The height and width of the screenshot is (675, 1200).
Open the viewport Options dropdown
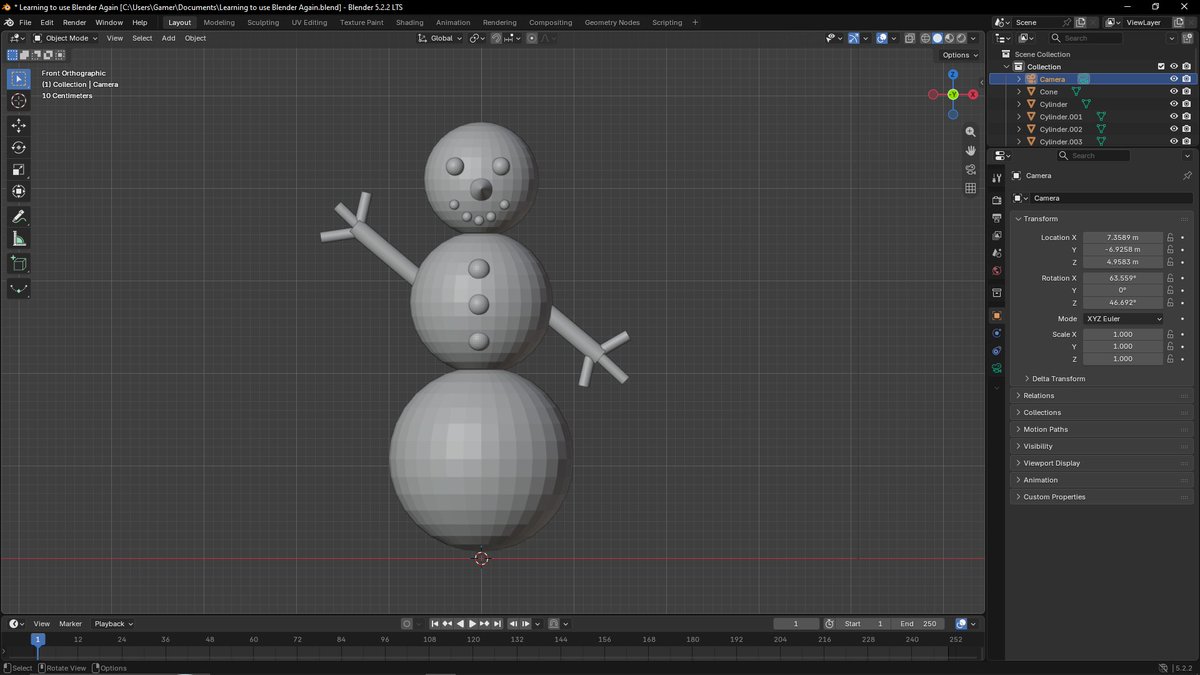(x=958, y=55)
